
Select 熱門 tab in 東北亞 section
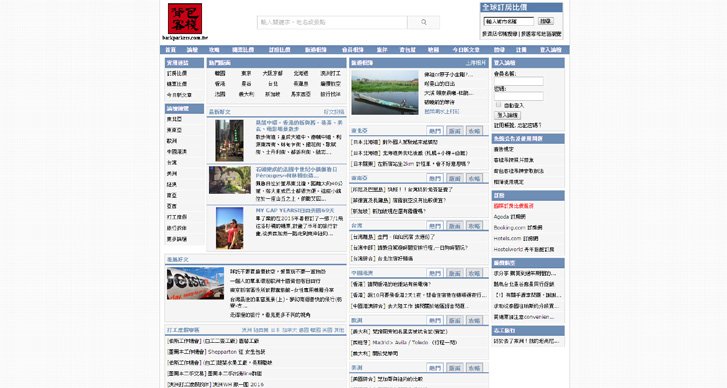(434, 131)
